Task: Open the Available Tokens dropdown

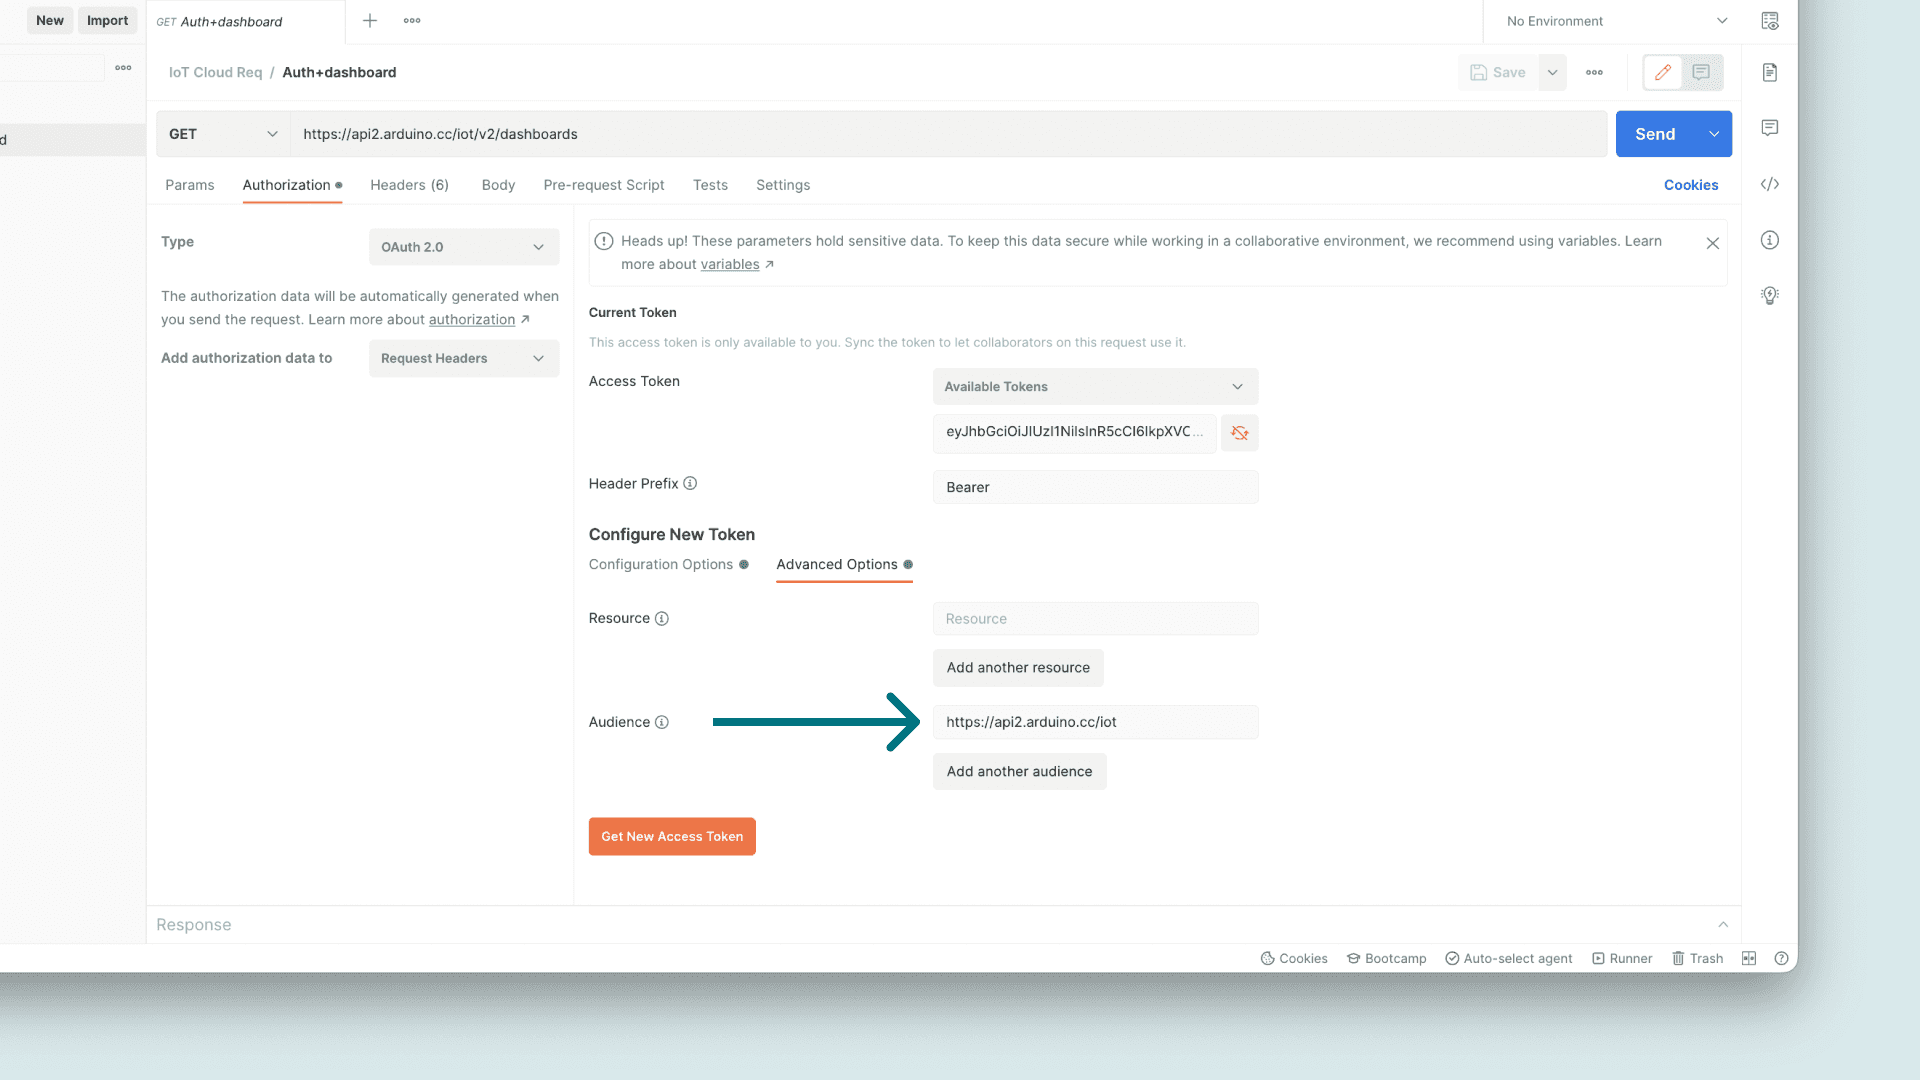Action: point(1094,387)
